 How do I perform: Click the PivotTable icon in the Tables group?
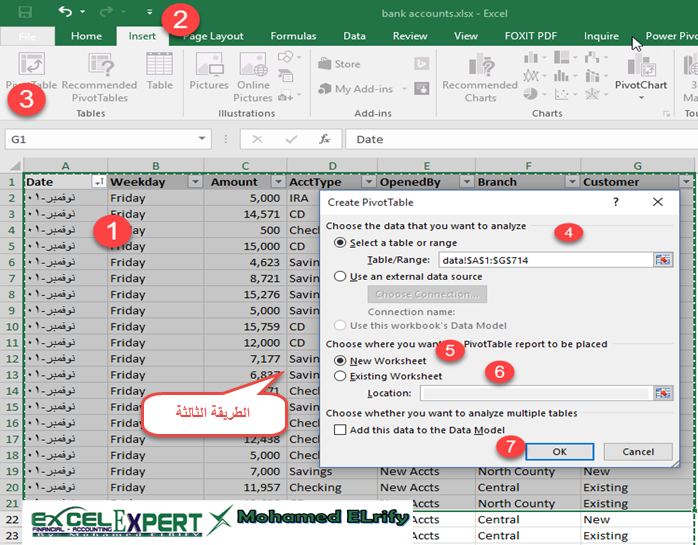(31, 64)
